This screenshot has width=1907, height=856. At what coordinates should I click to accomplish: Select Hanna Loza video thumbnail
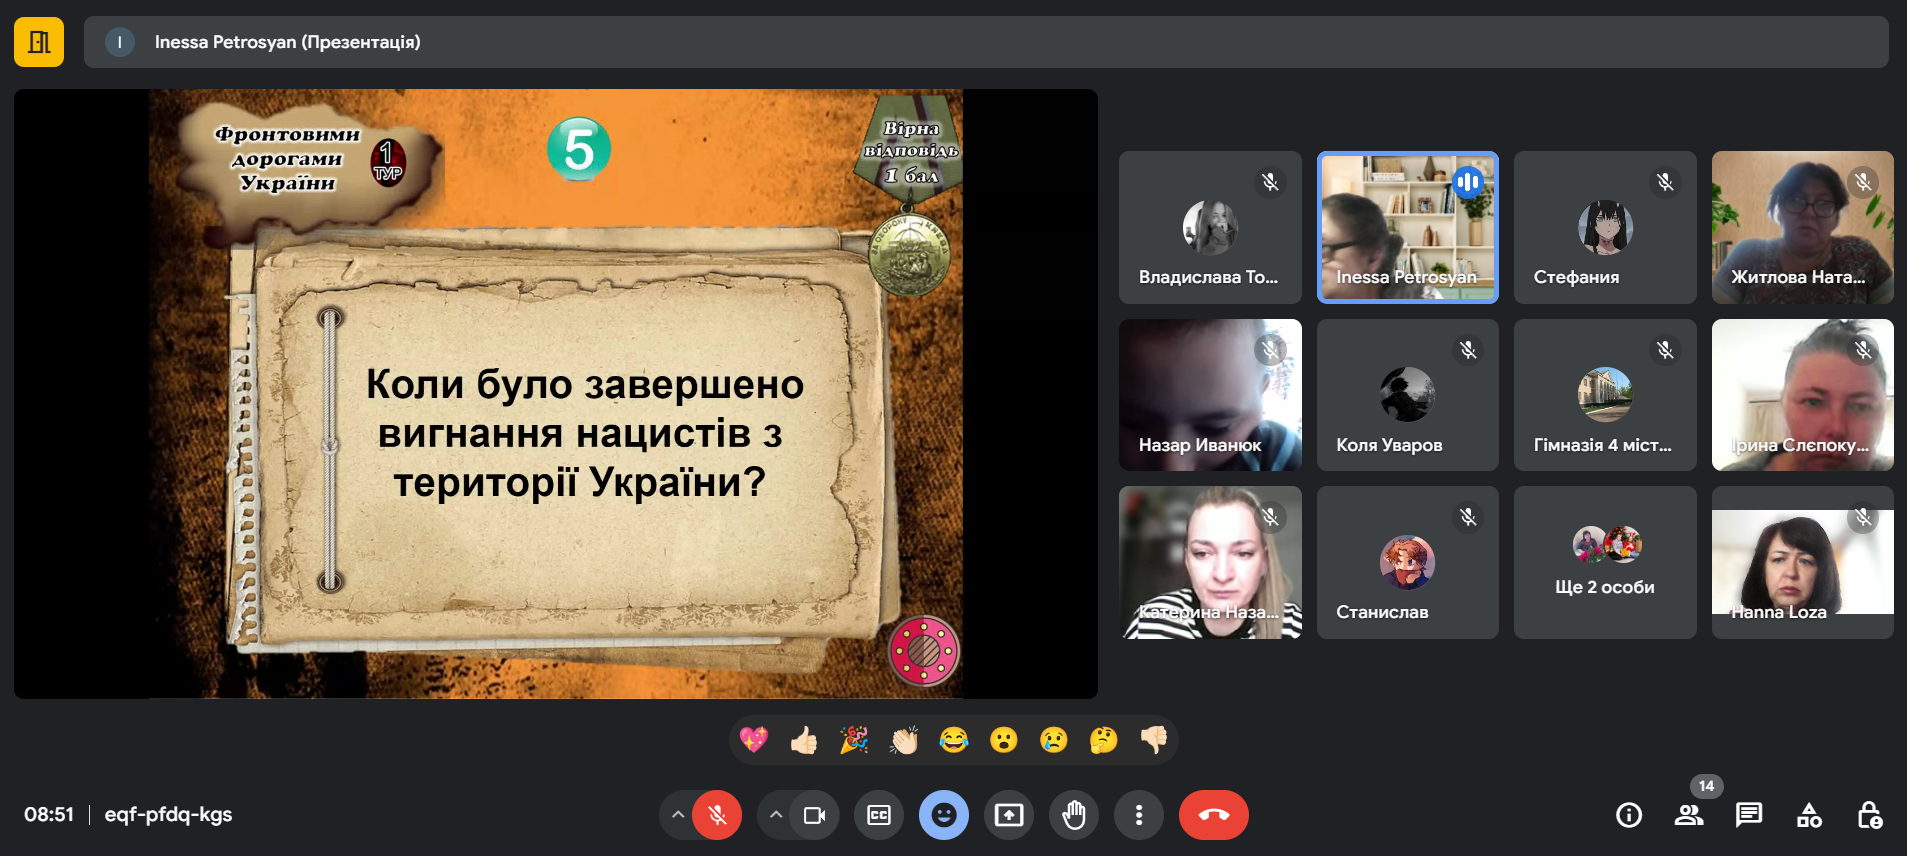(x=1802, y=562)
